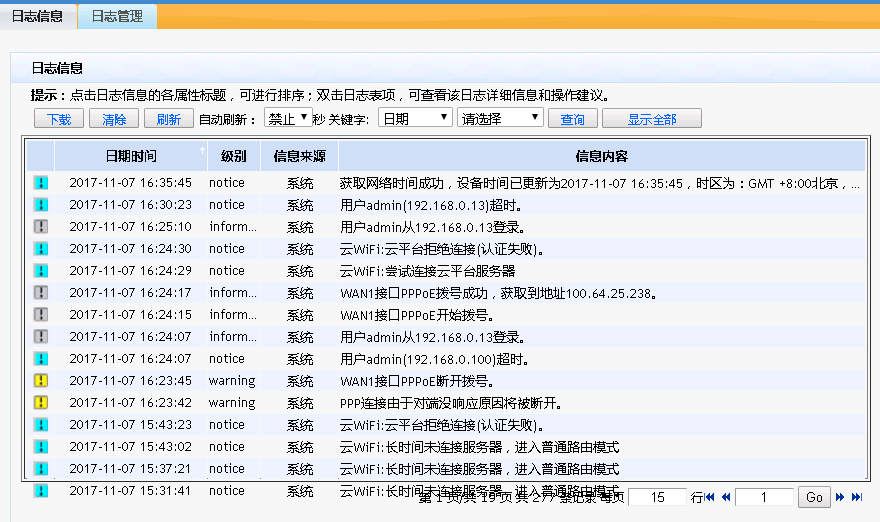Open the 日期 keyword type dropdown
Viewport: 880px width, 522px height.
416,119
